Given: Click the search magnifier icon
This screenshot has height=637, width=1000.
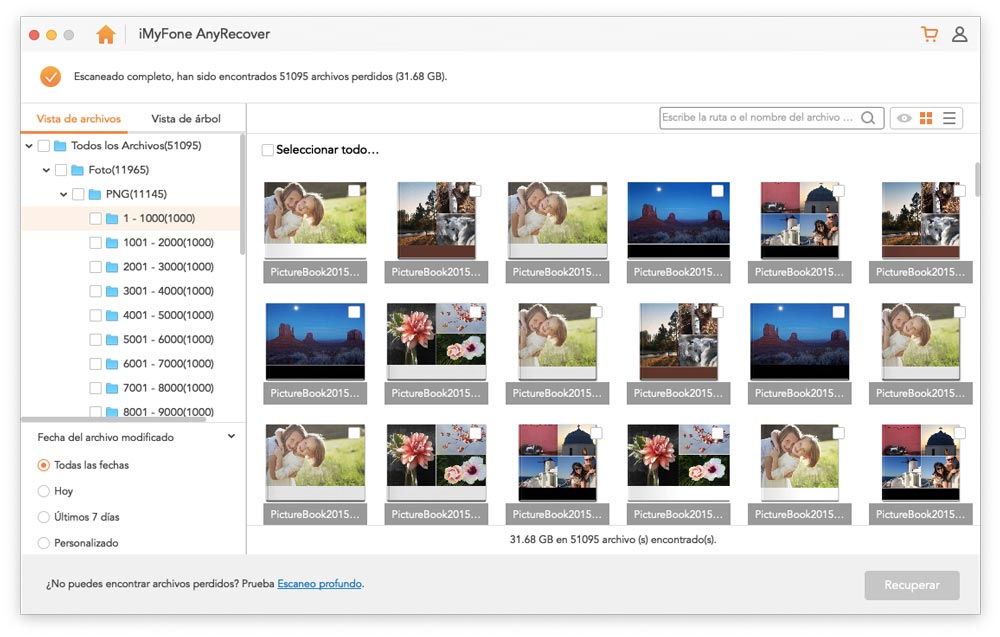Looking at the screenshot, I should 867,118.
